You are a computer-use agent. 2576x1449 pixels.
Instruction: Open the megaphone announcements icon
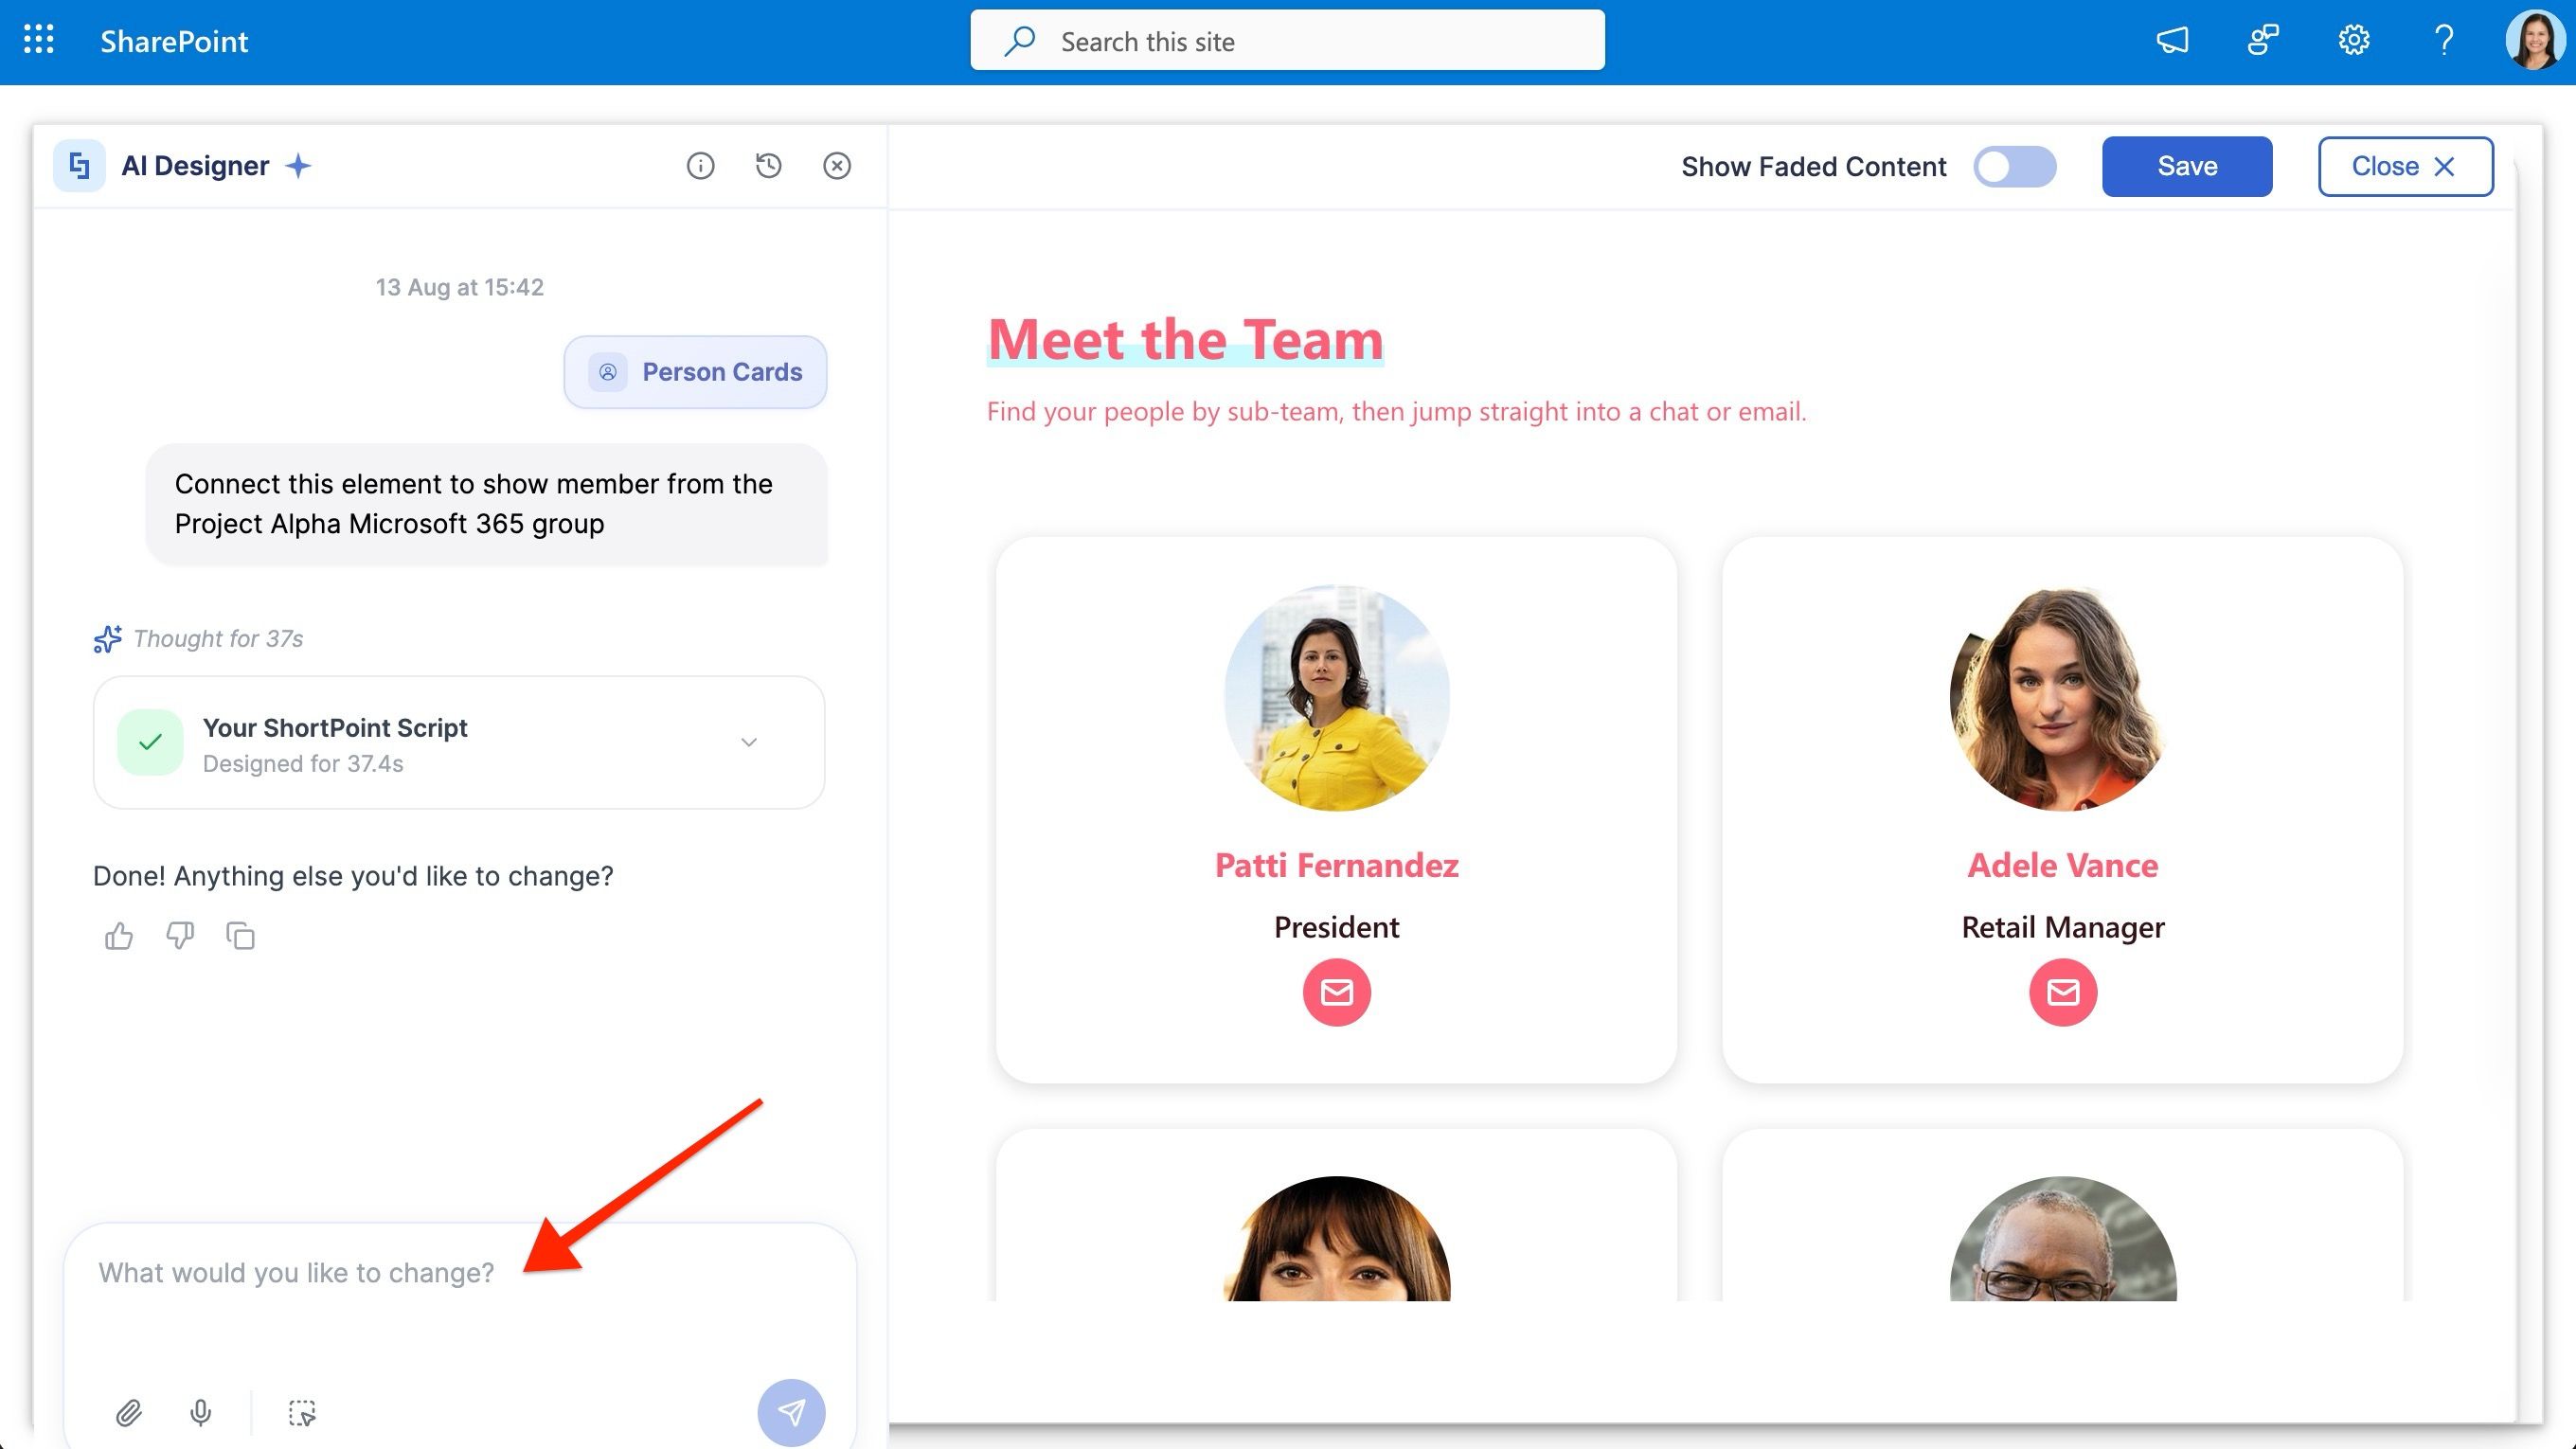click(2172, 40)
